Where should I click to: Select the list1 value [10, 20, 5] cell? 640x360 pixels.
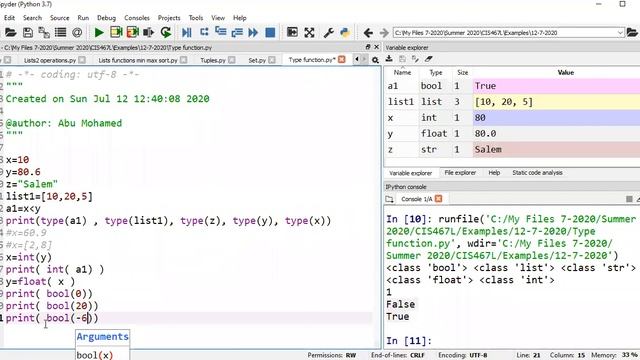(x=556, y=102)
